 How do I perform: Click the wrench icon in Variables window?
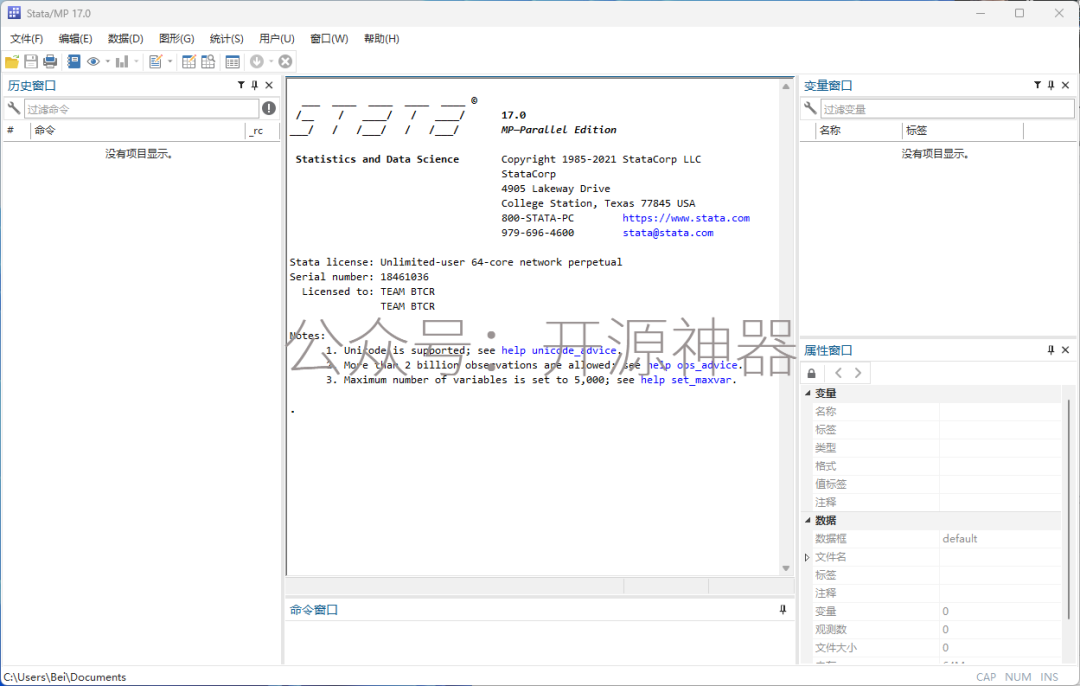(811, 108)
